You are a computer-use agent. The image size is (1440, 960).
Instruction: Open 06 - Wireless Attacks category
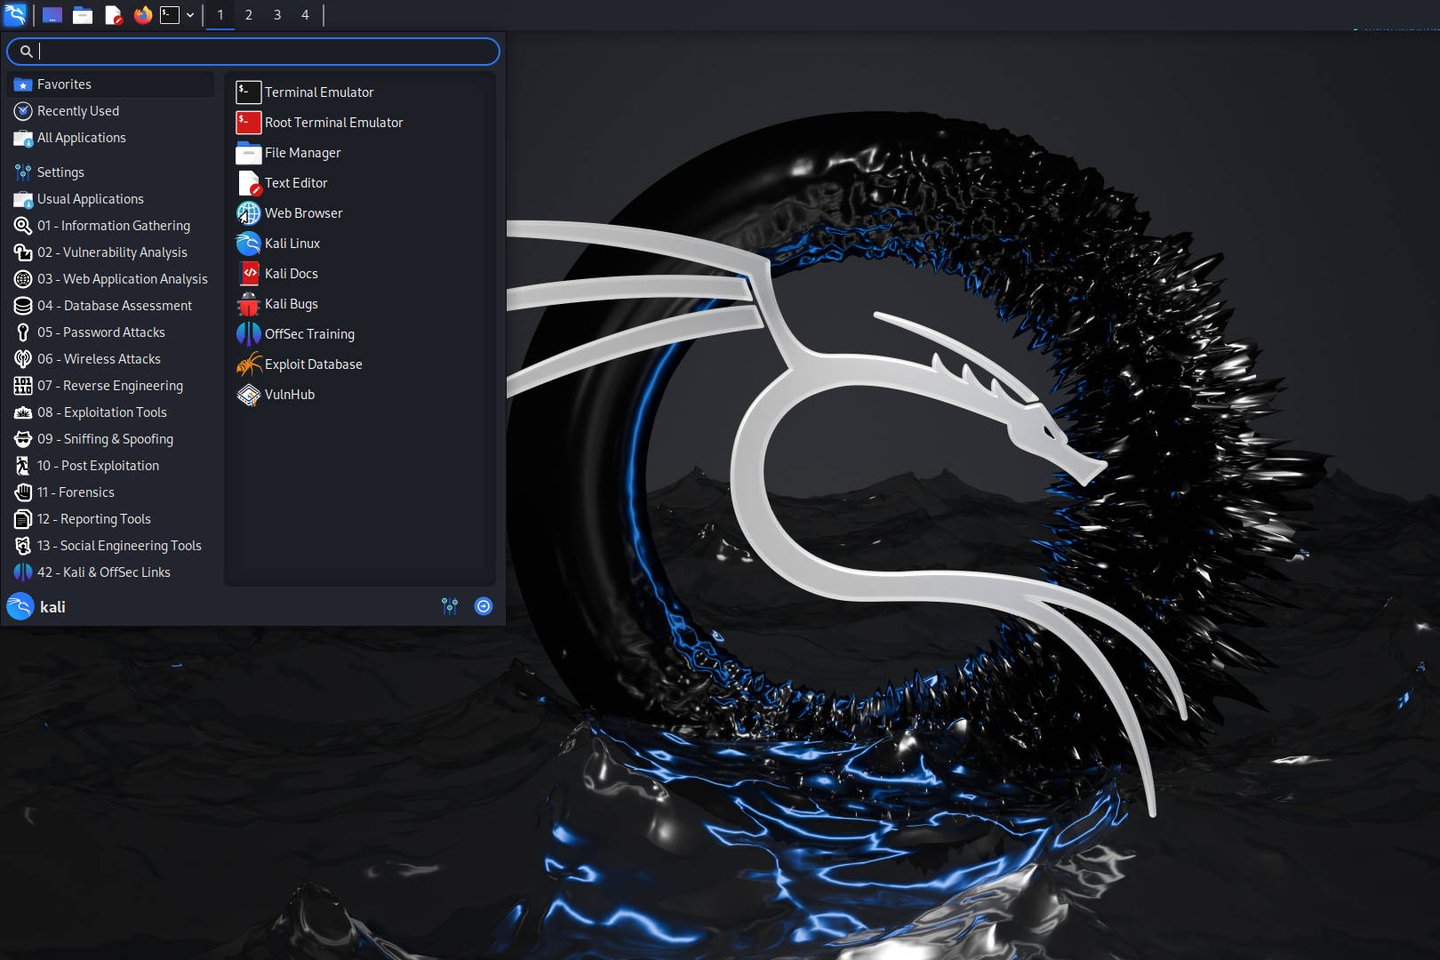tap(110, 359)
